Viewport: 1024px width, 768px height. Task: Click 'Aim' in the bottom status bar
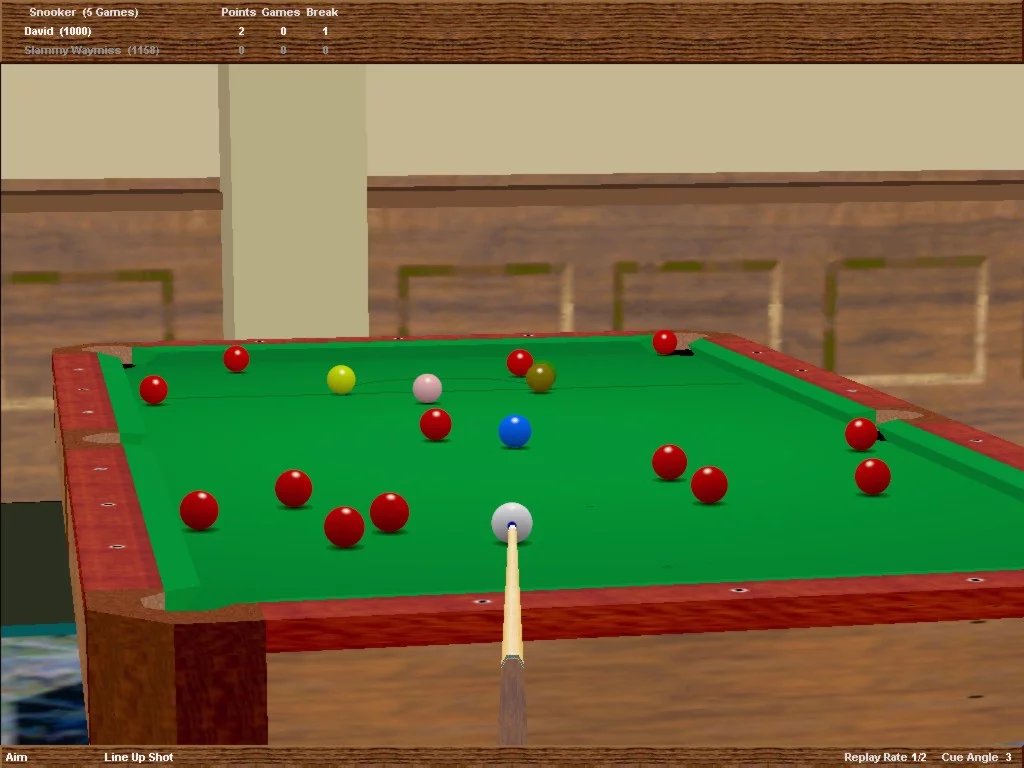pyautogui.click(x=16, y=757)
